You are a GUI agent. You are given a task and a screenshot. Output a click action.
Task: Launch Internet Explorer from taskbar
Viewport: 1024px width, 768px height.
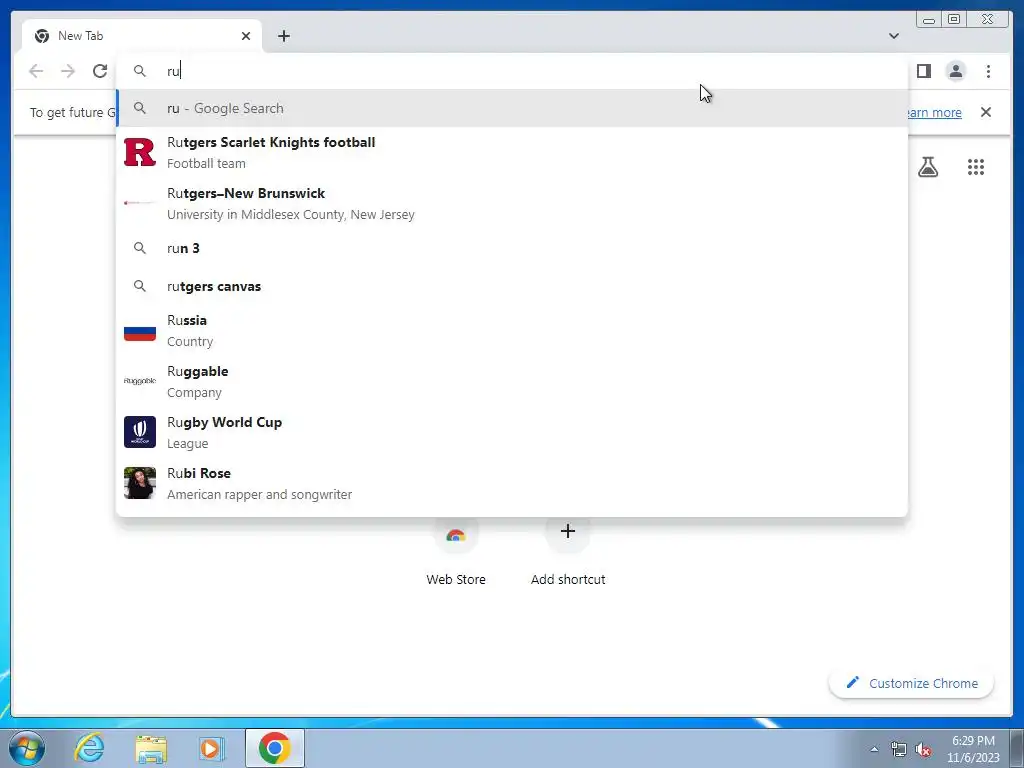[x=89, y=748]
